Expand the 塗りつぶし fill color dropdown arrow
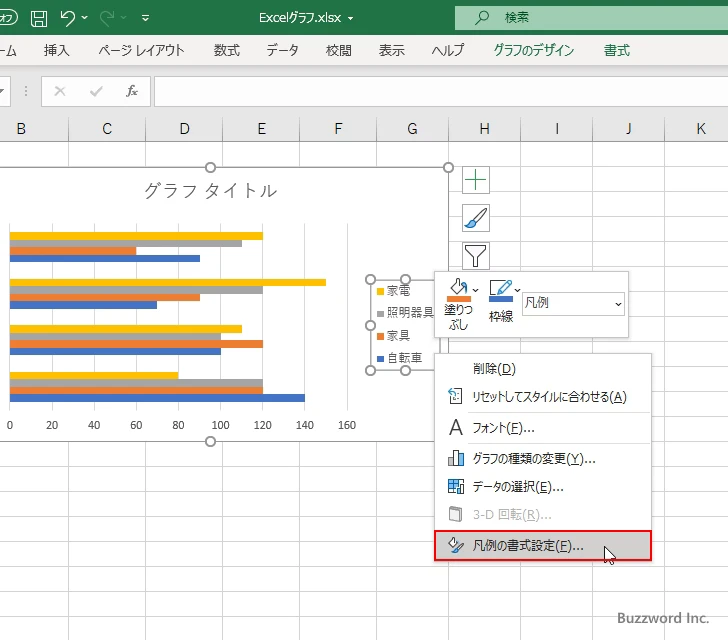Viewport: 728px width, 640px height. (475, 290)
